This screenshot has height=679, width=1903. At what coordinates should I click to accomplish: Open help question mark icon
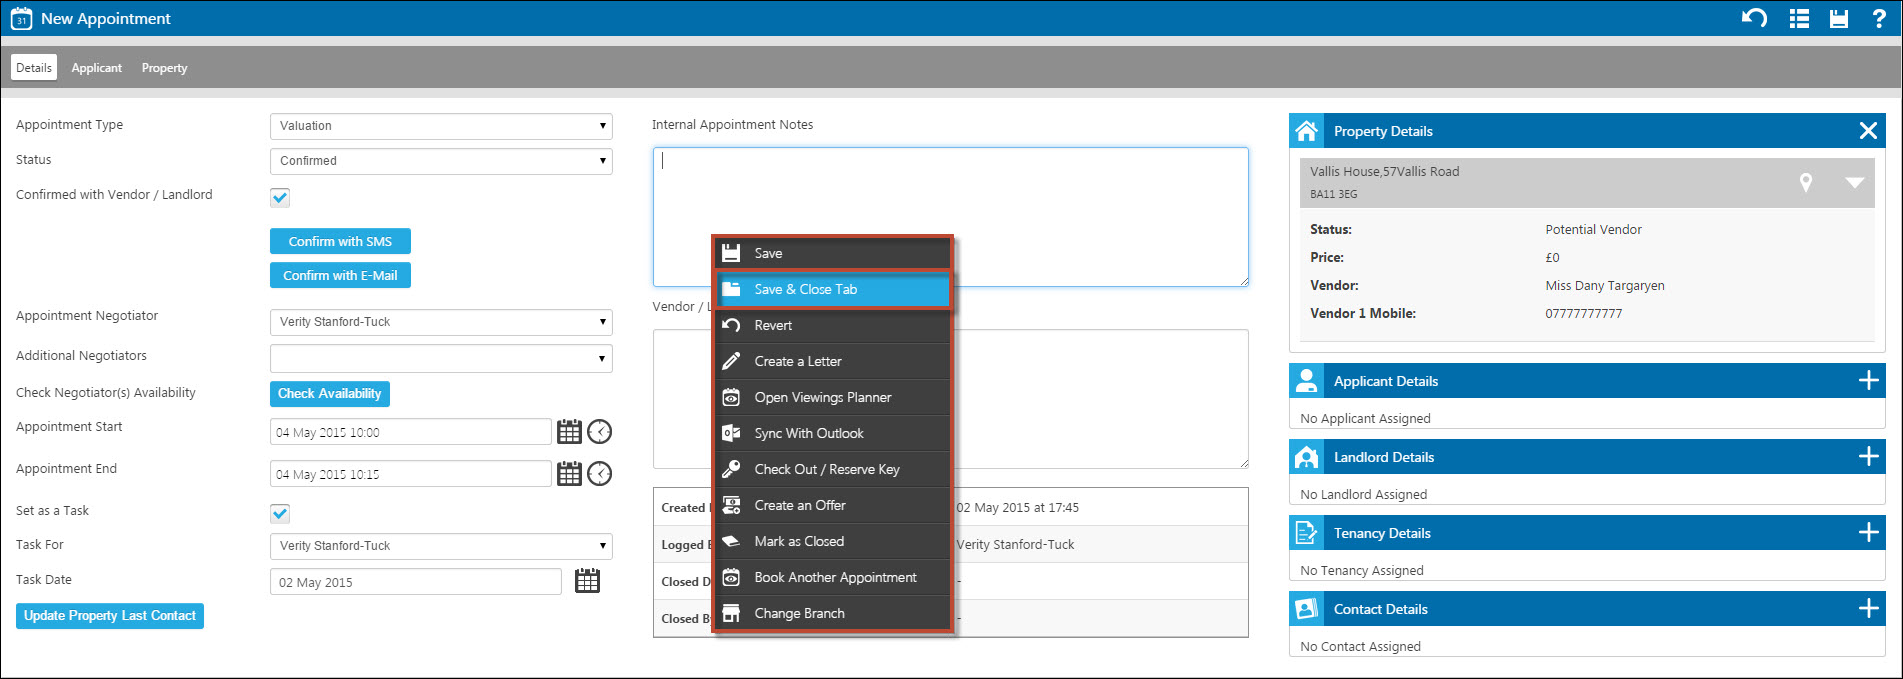[x=1880, y=18]
